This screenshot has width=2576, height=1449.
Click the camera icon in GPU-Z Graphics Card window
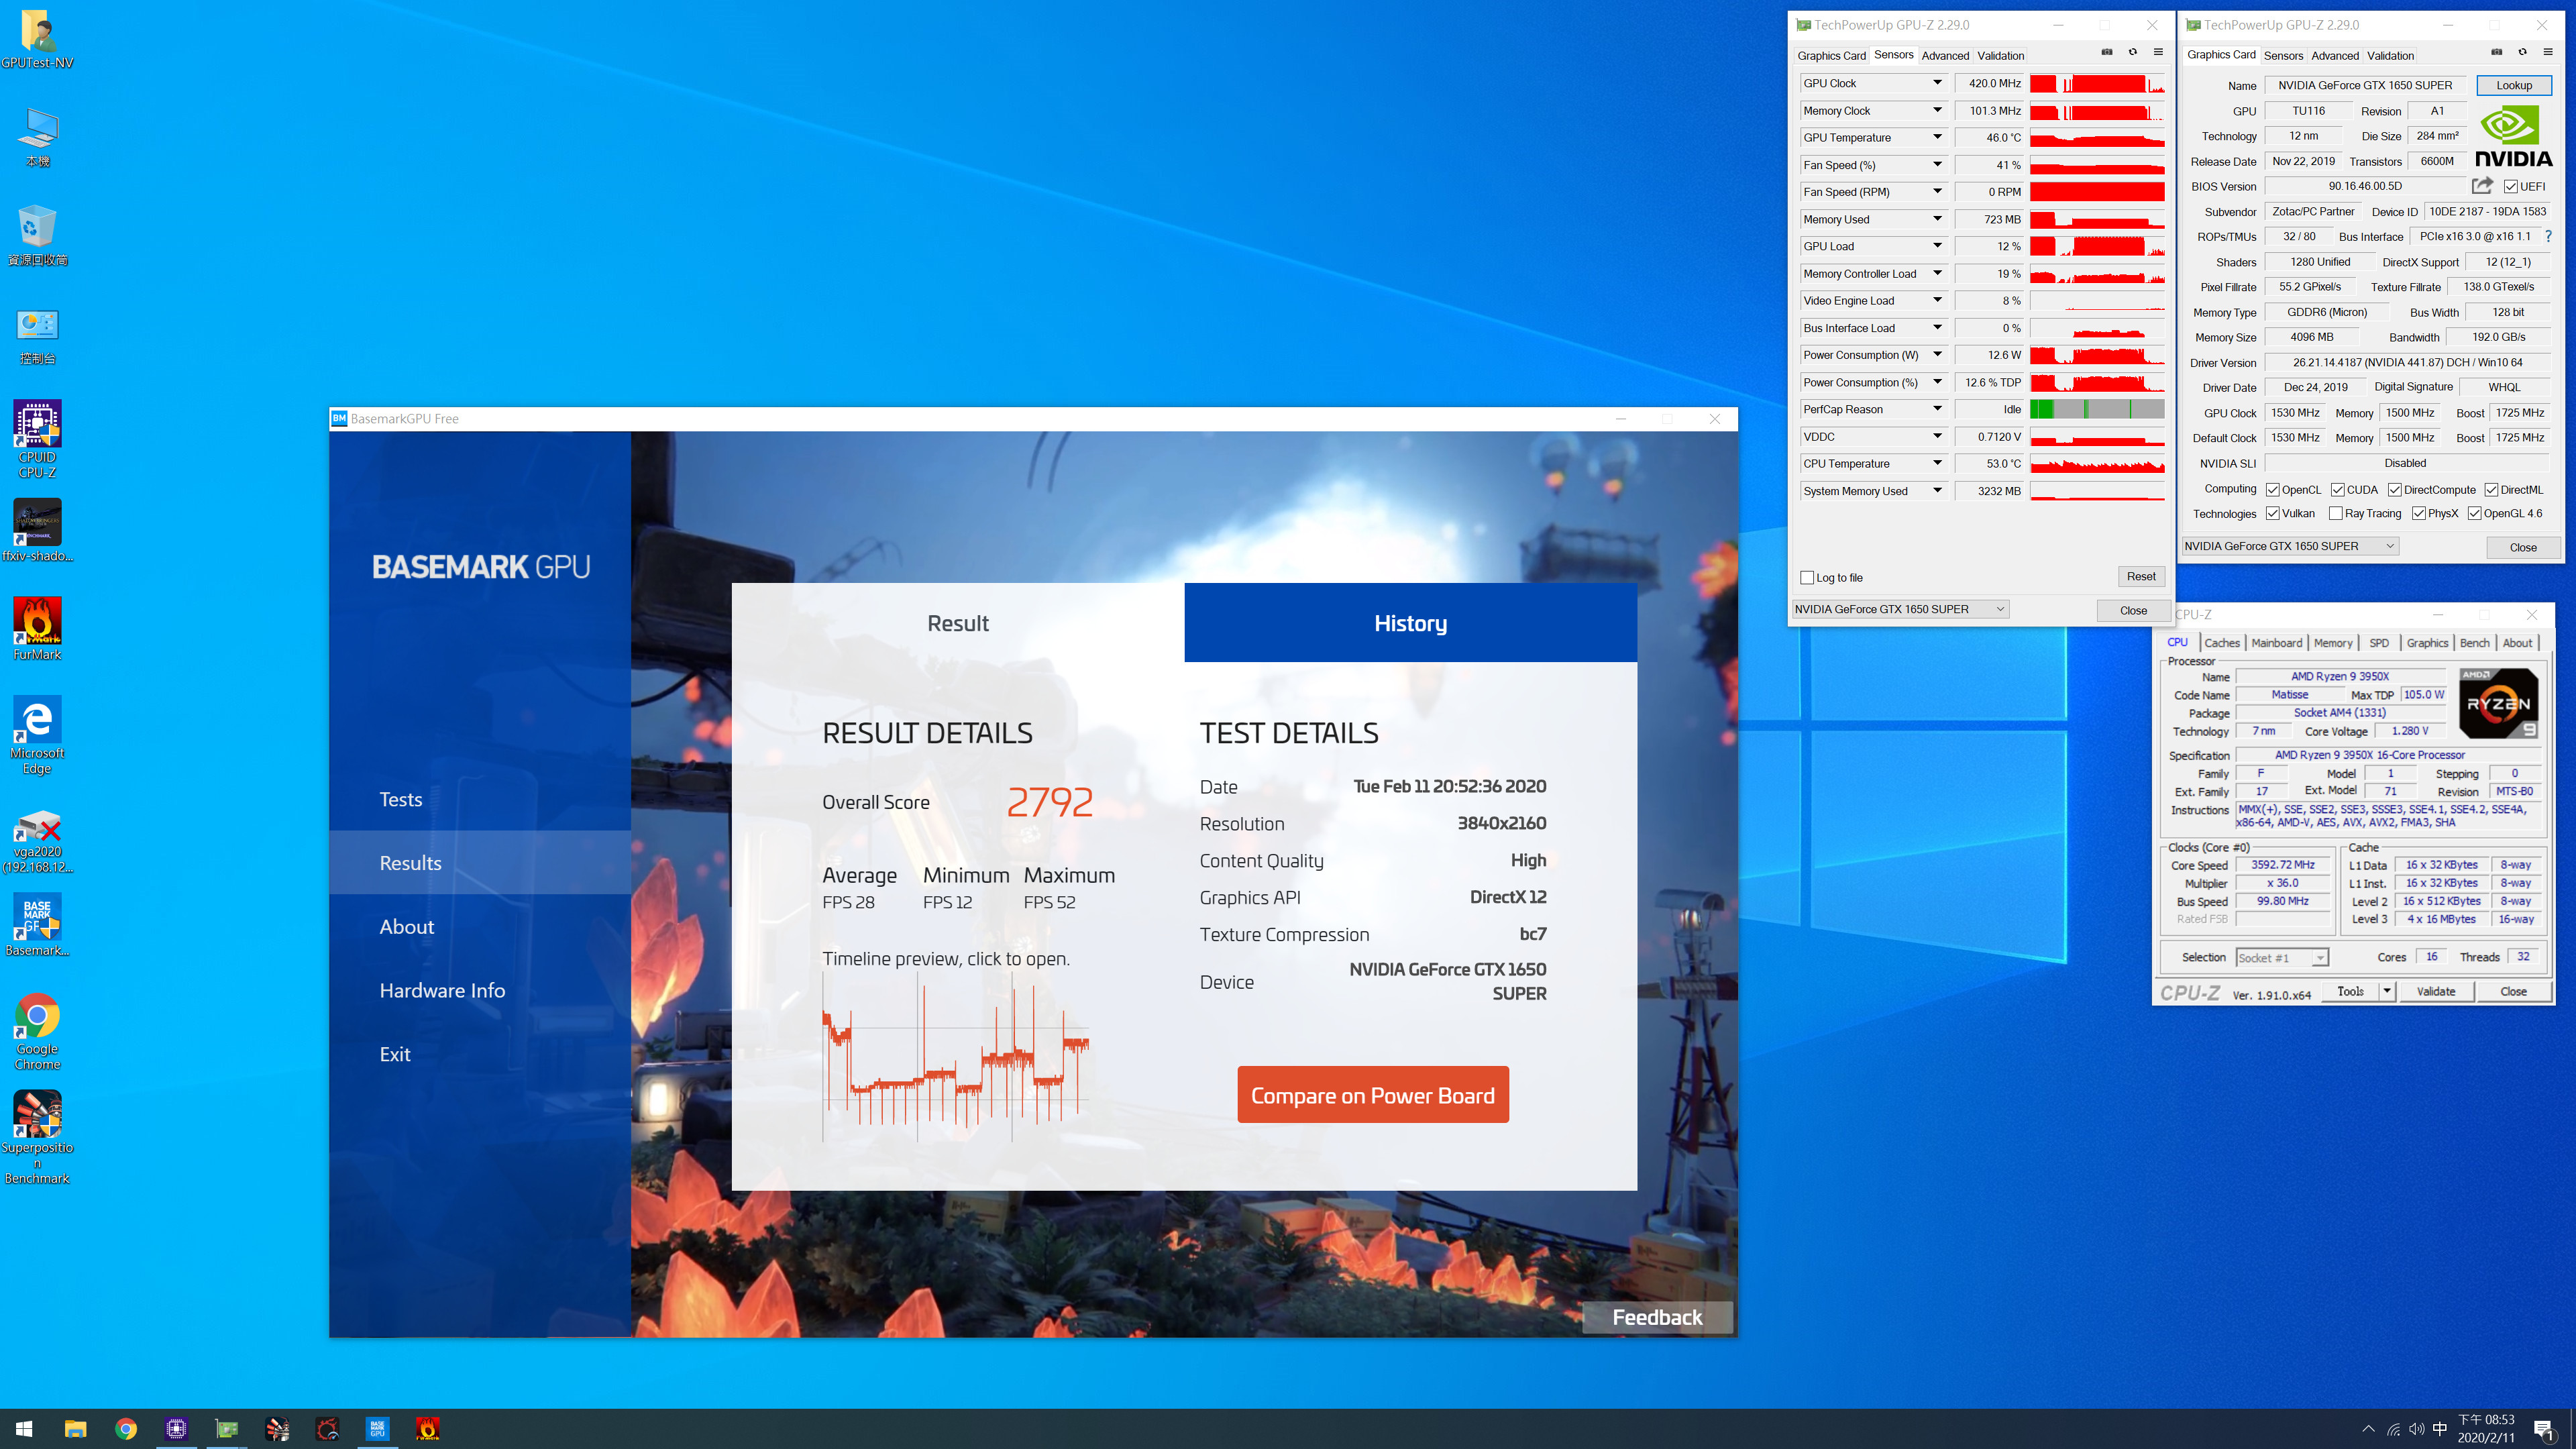[x=2496, y=52]
